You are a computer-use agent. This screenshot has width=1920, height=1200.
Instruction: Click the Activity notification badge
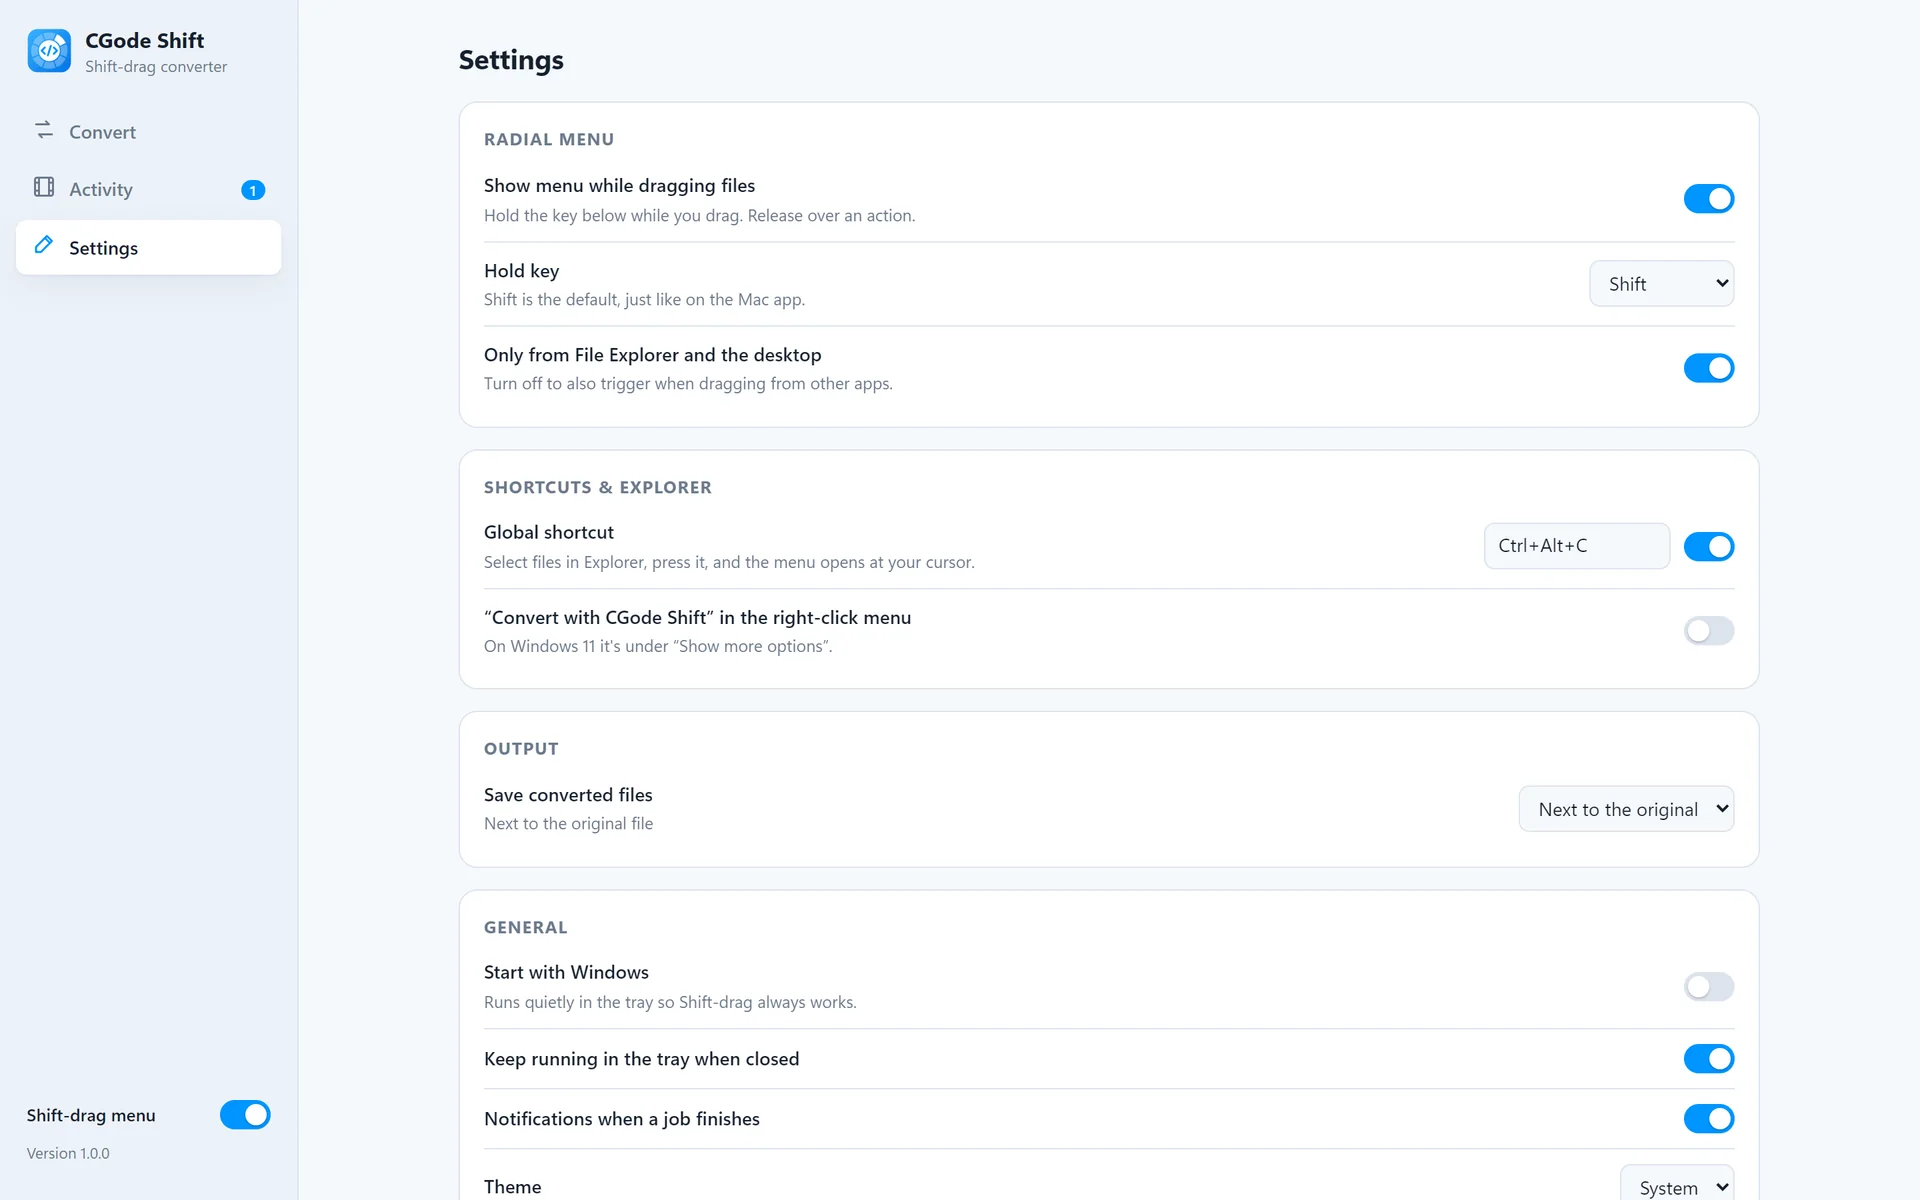(x=253, y=190)
